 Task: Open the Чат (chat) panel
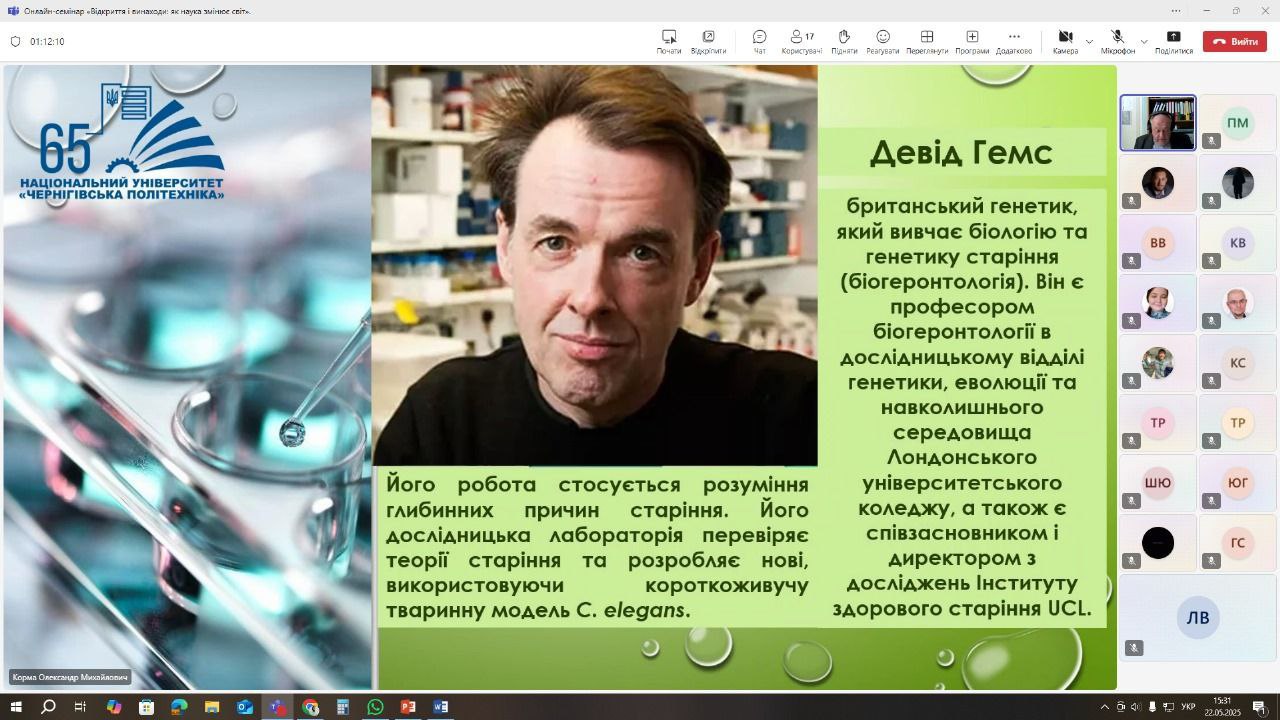click(759, 41)
